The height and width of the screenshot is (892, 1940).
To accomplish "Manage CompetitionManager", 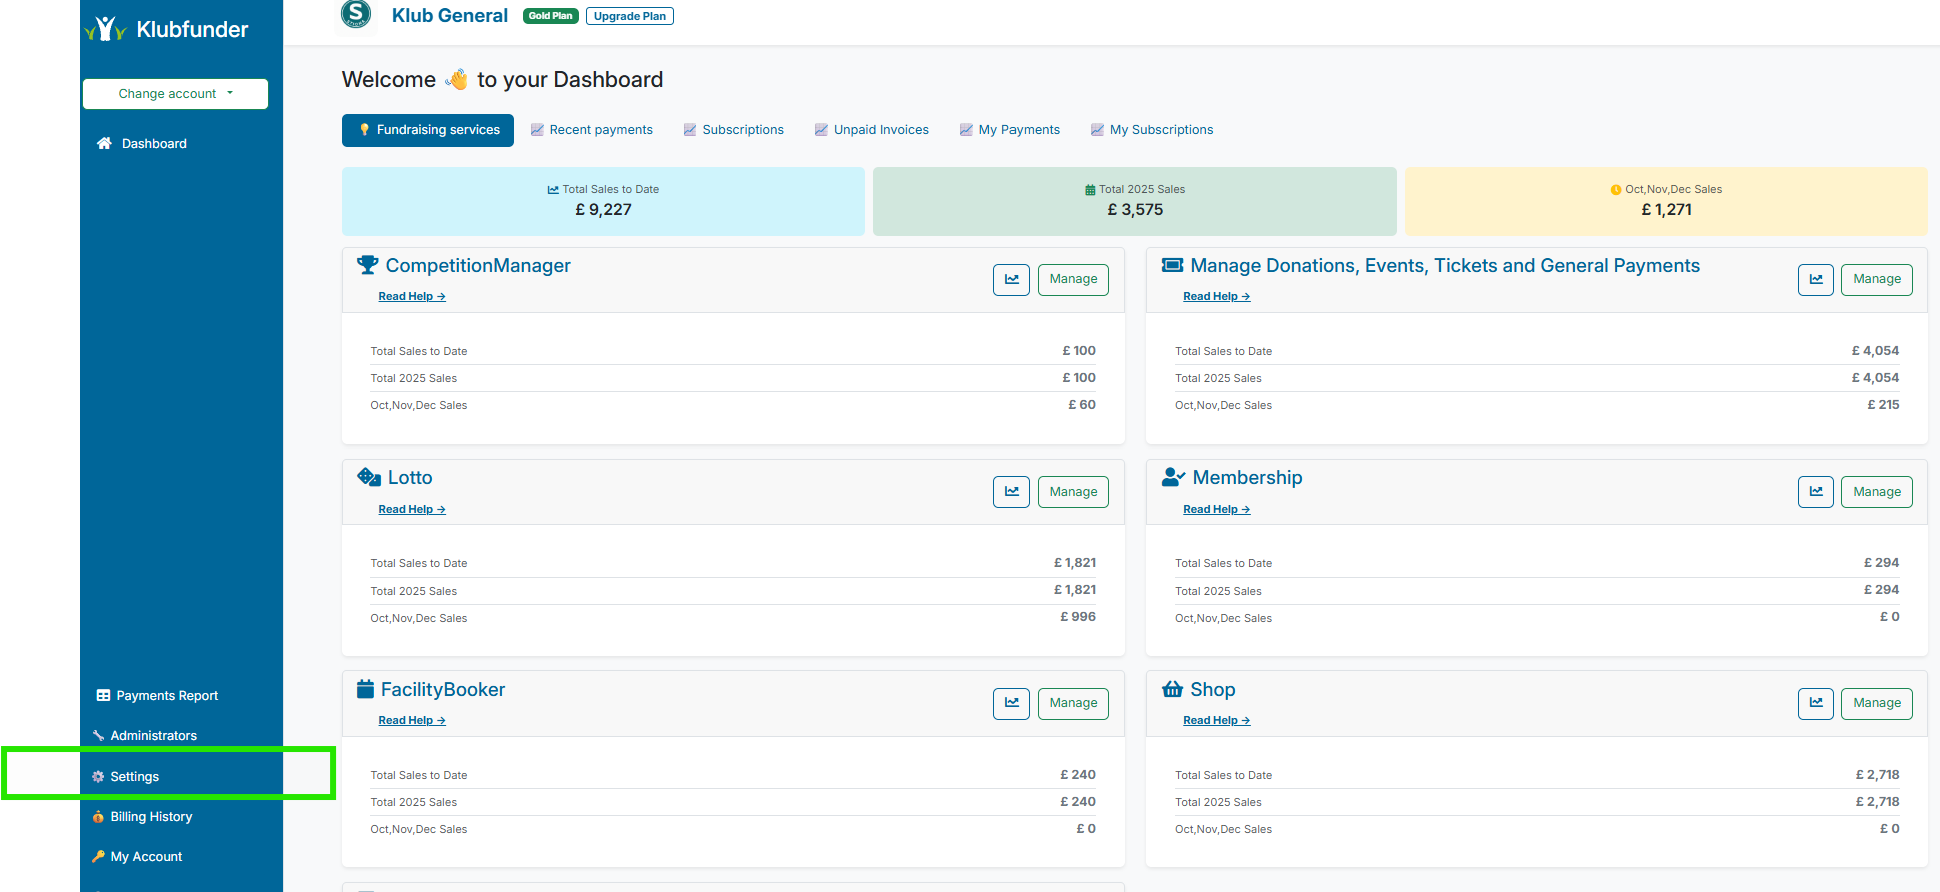I will point(1073,279).
